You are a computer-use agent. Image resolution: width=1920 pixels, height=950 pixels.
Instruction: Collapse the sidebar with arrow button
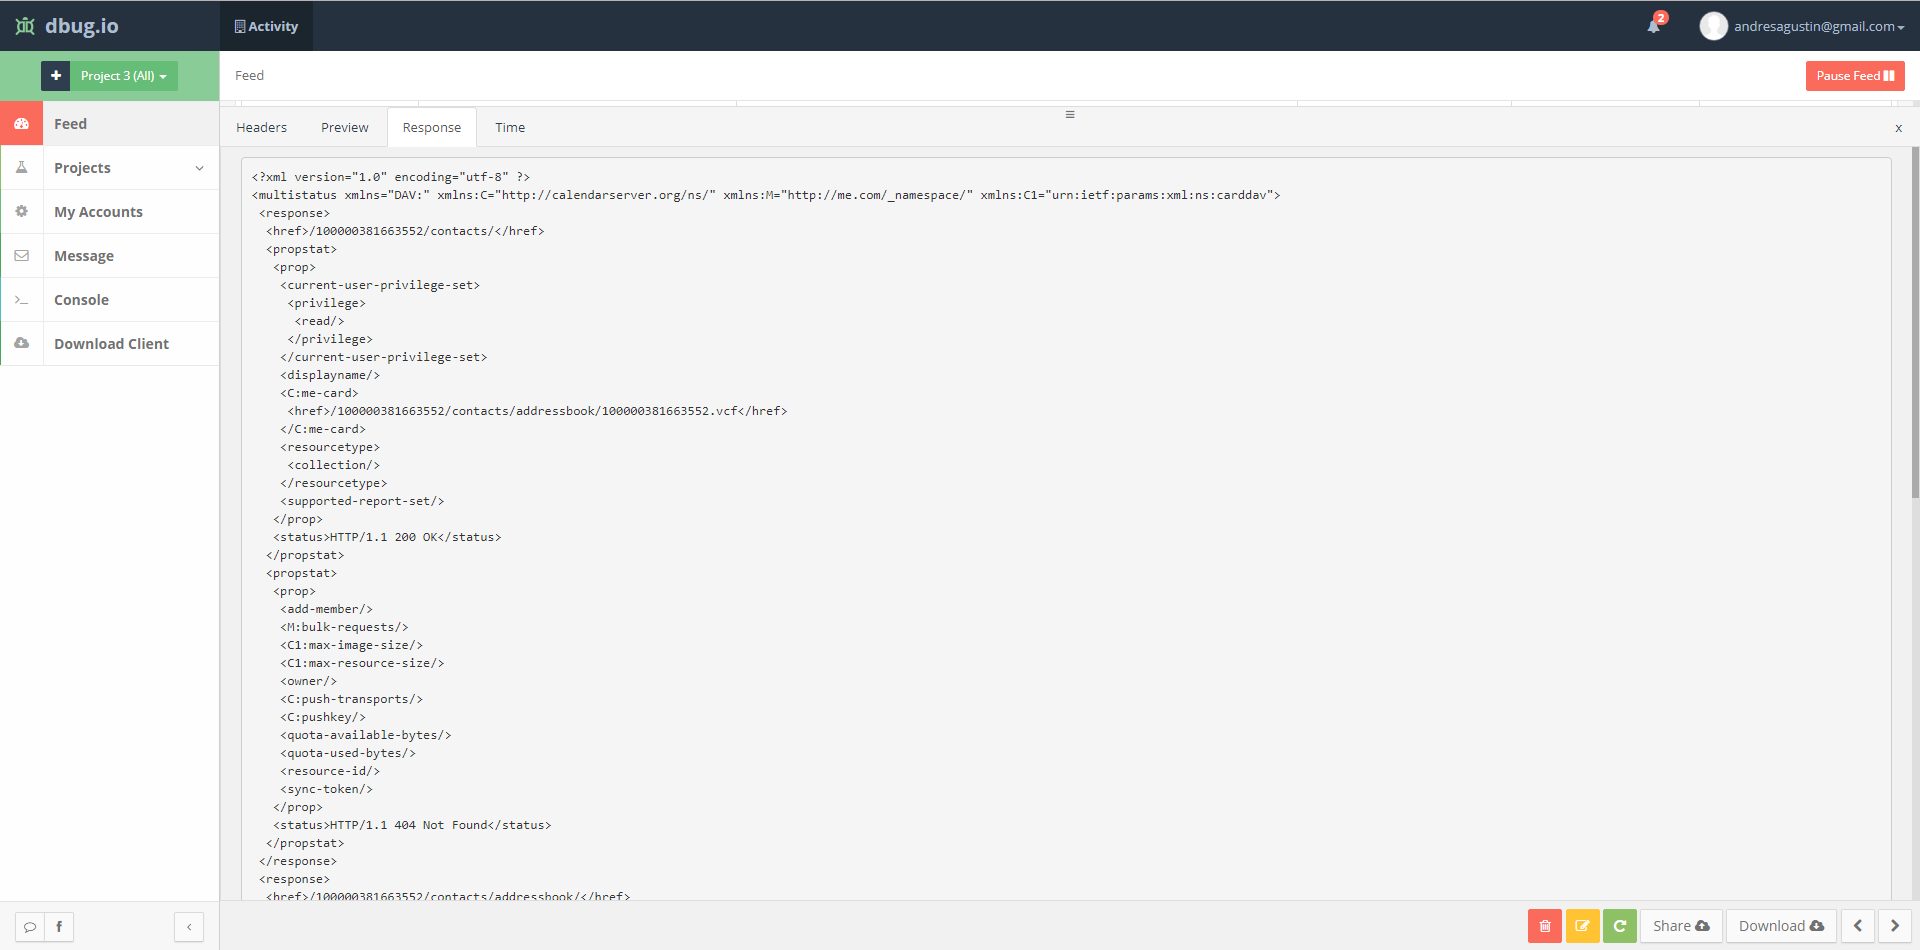pyautogui.click(x=189, y=927)
